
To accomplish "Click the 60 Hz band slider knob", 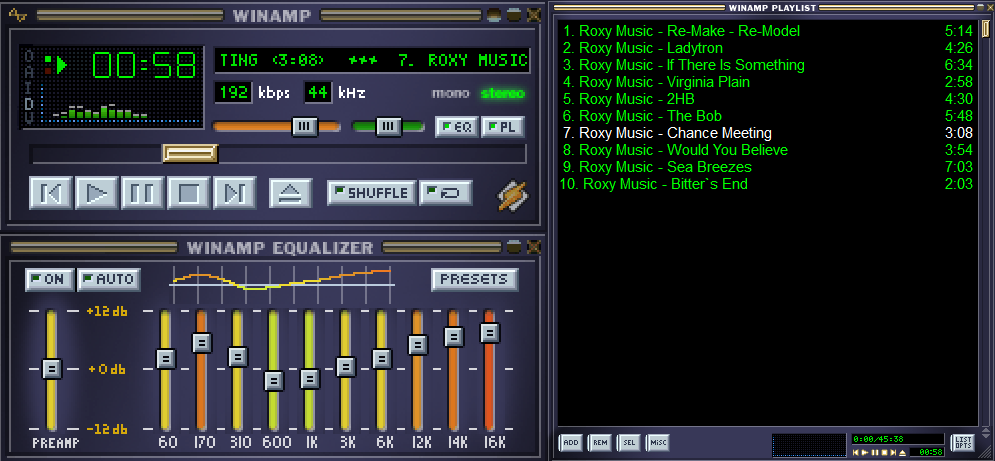I will 166,359.
